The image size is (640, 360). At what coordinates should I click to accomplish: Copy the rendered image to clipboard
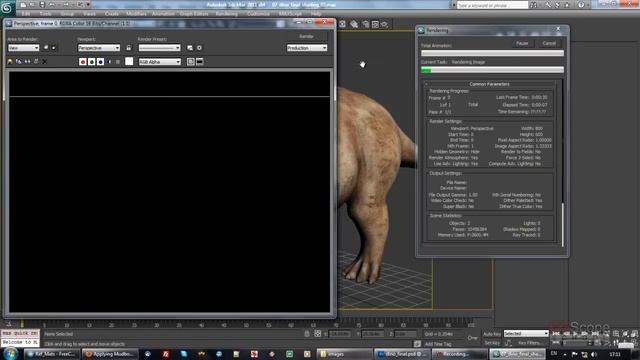coord(19,62)
